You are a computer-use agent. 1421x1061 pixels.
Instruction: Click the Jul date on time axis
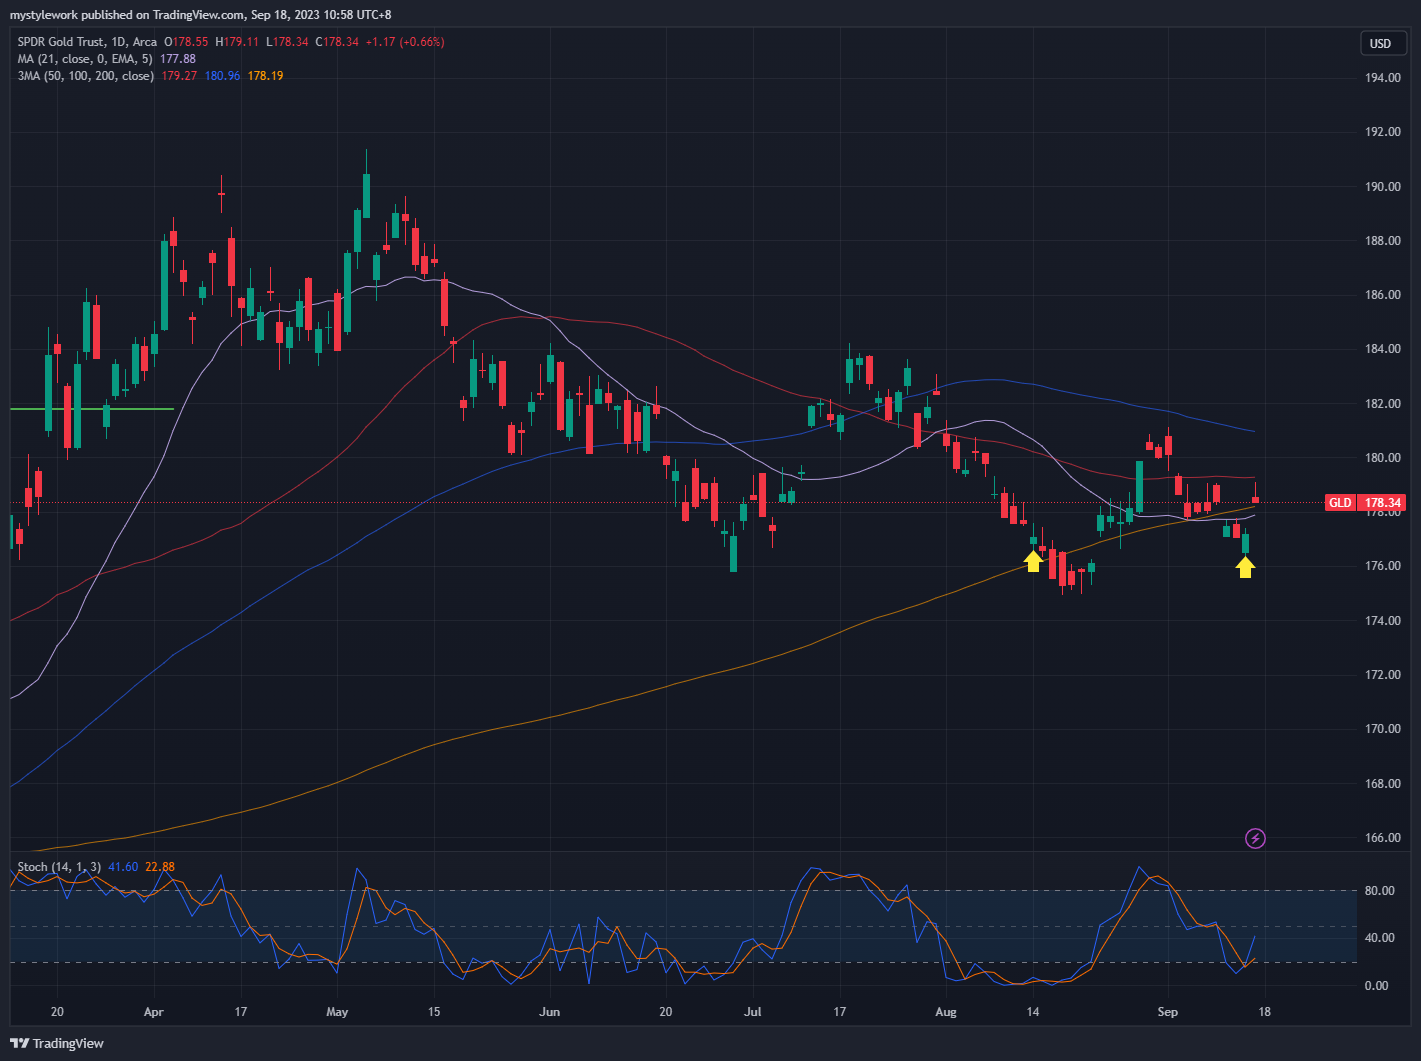(753, 1012)
